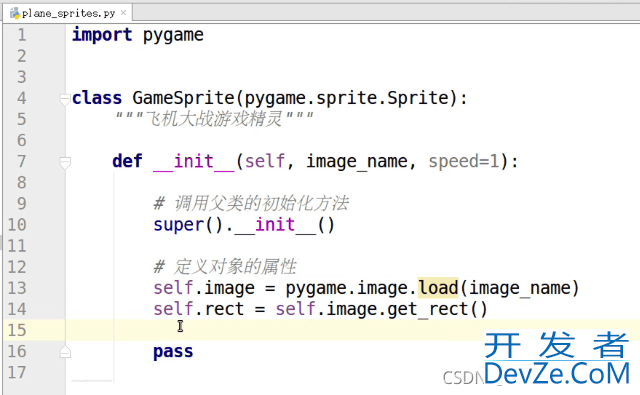
Task: Click the docstring '飞机大战游戏精灵'
Action: (214, 119)
